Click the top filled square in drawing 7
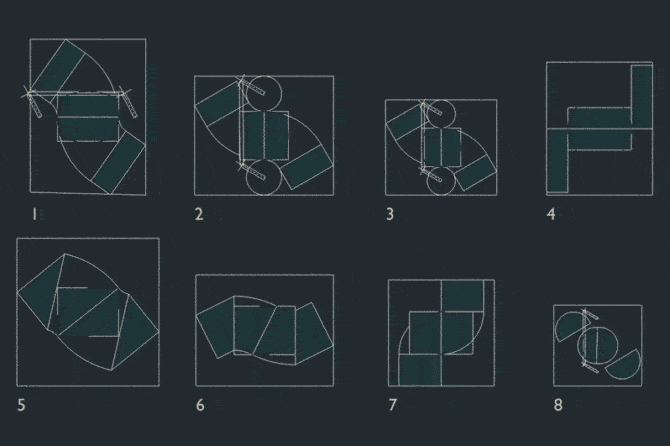Screen dimensions: 670x446 462,296
